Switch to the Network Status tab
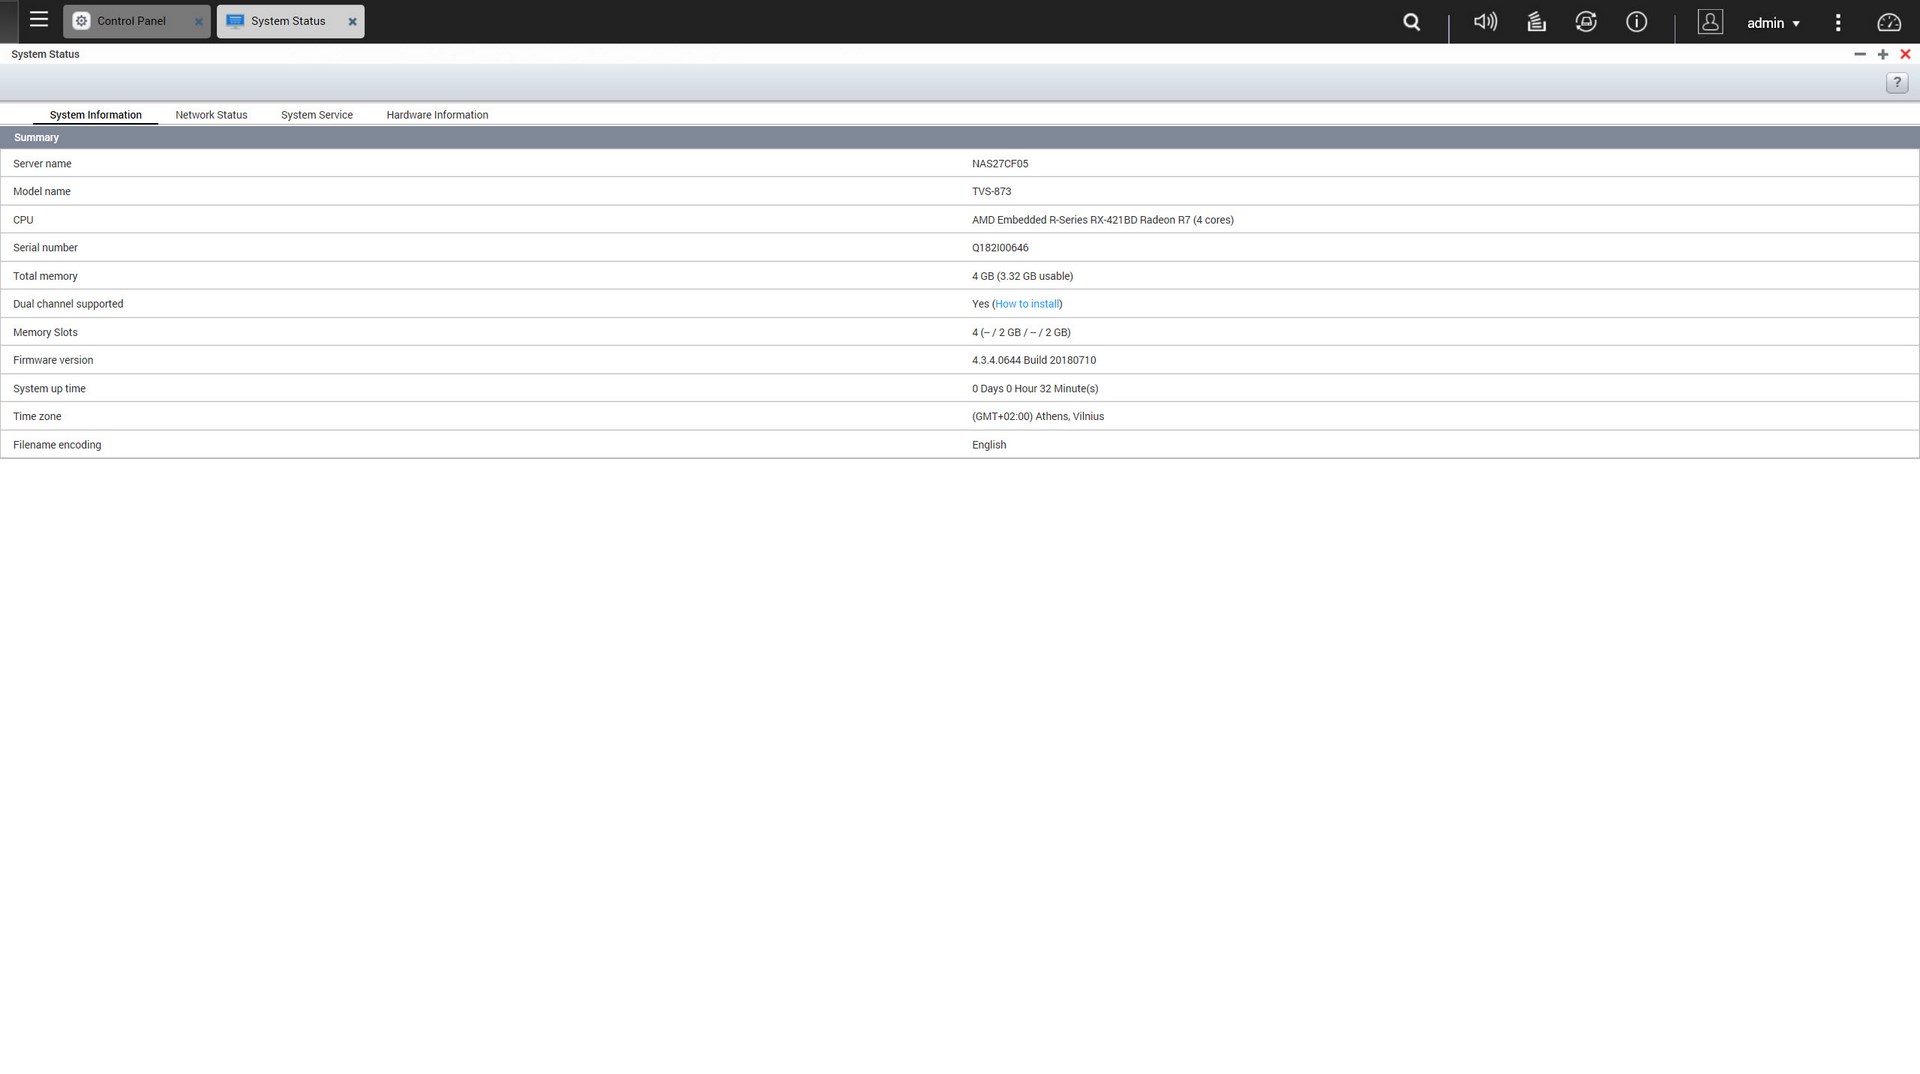This screenshot has width=1920, height=1074. pos(211,115)
